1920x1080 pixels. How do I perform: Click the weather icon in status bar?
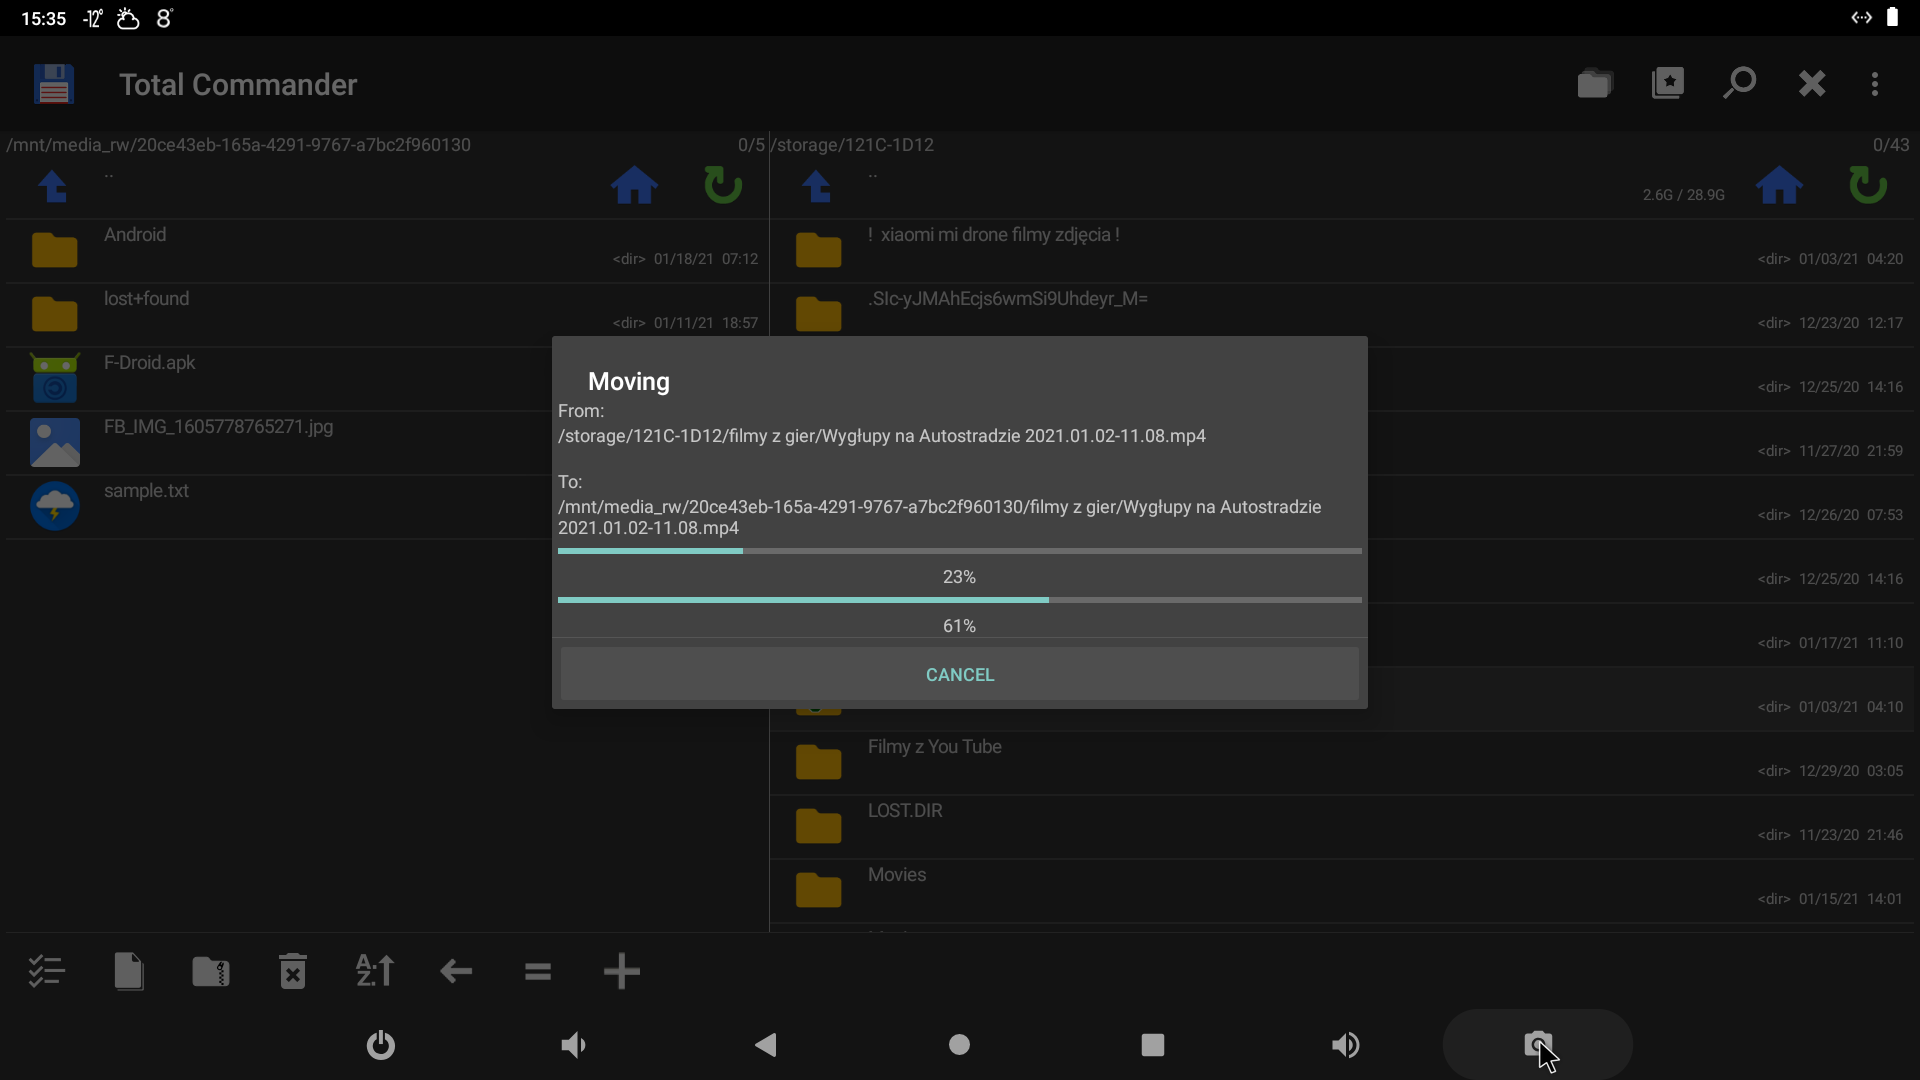[x=128, y=18]
